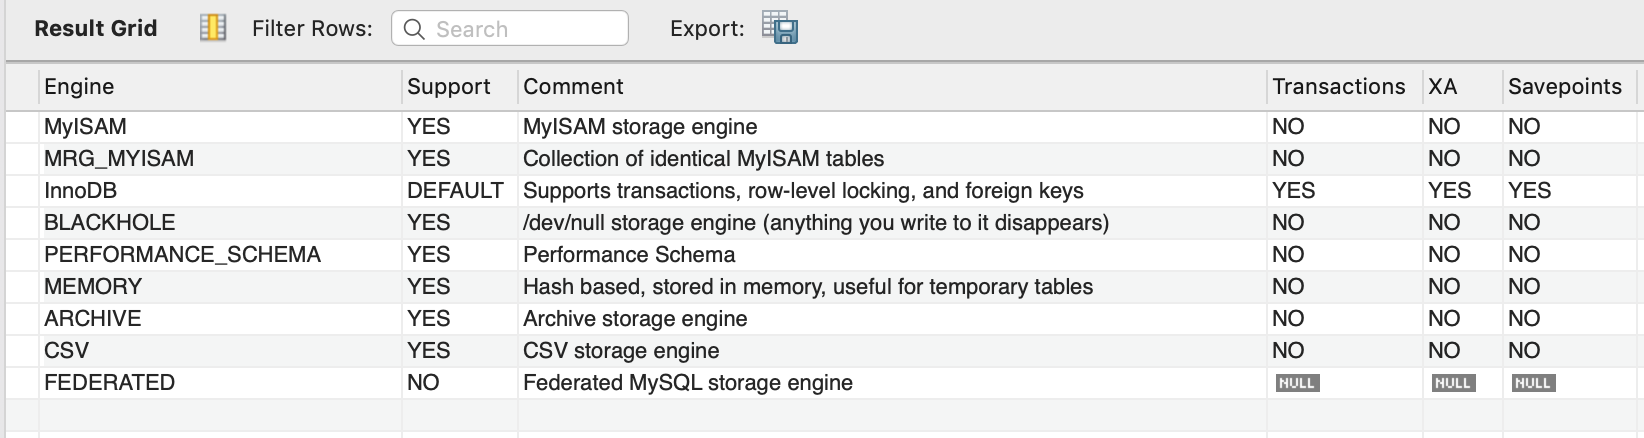Image resolution: width=1644 pixels, height=438 pixels.
Task: Click the NULL Transactions cell for FEDERATED
Action: point(1297,383)
